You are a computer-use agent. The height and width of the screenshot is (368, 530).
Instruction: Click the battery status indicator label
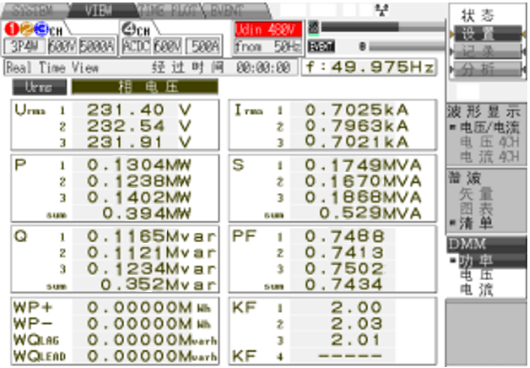point(321,46)
